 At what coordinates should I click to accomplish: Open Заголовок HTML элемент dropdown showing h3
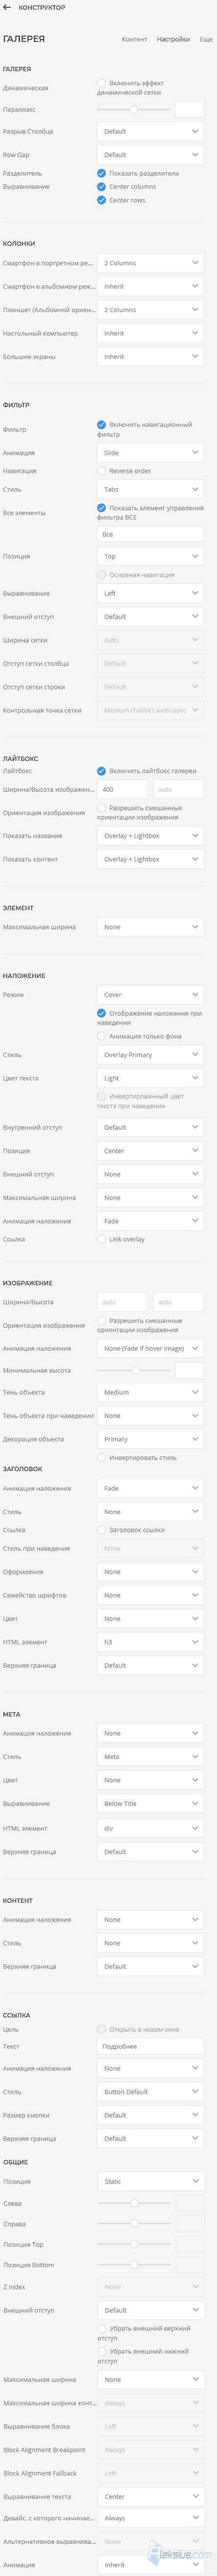click(150, 1642)
